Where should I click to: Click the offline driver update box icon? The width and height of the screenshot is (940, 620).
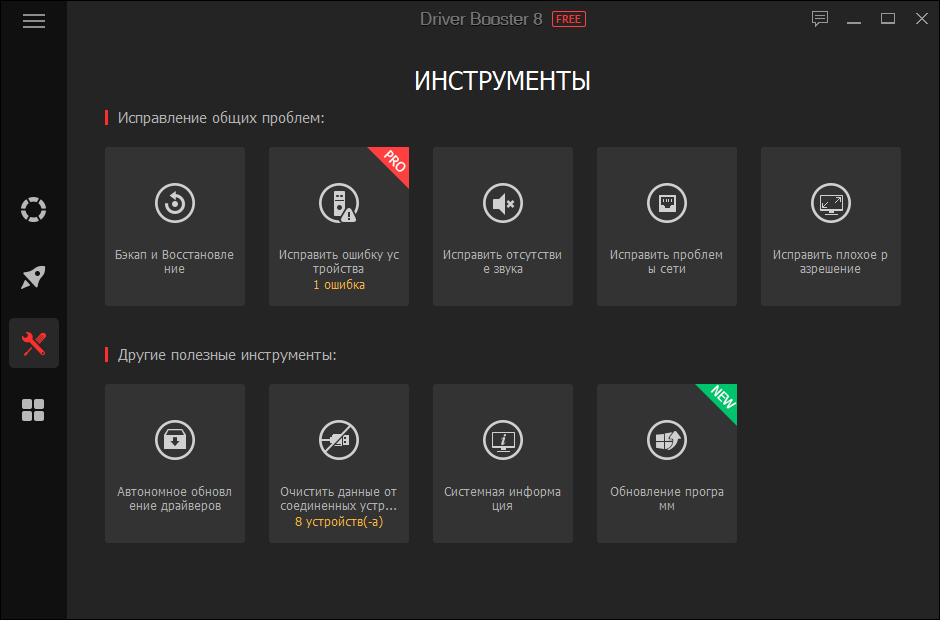tap(175, 440)
